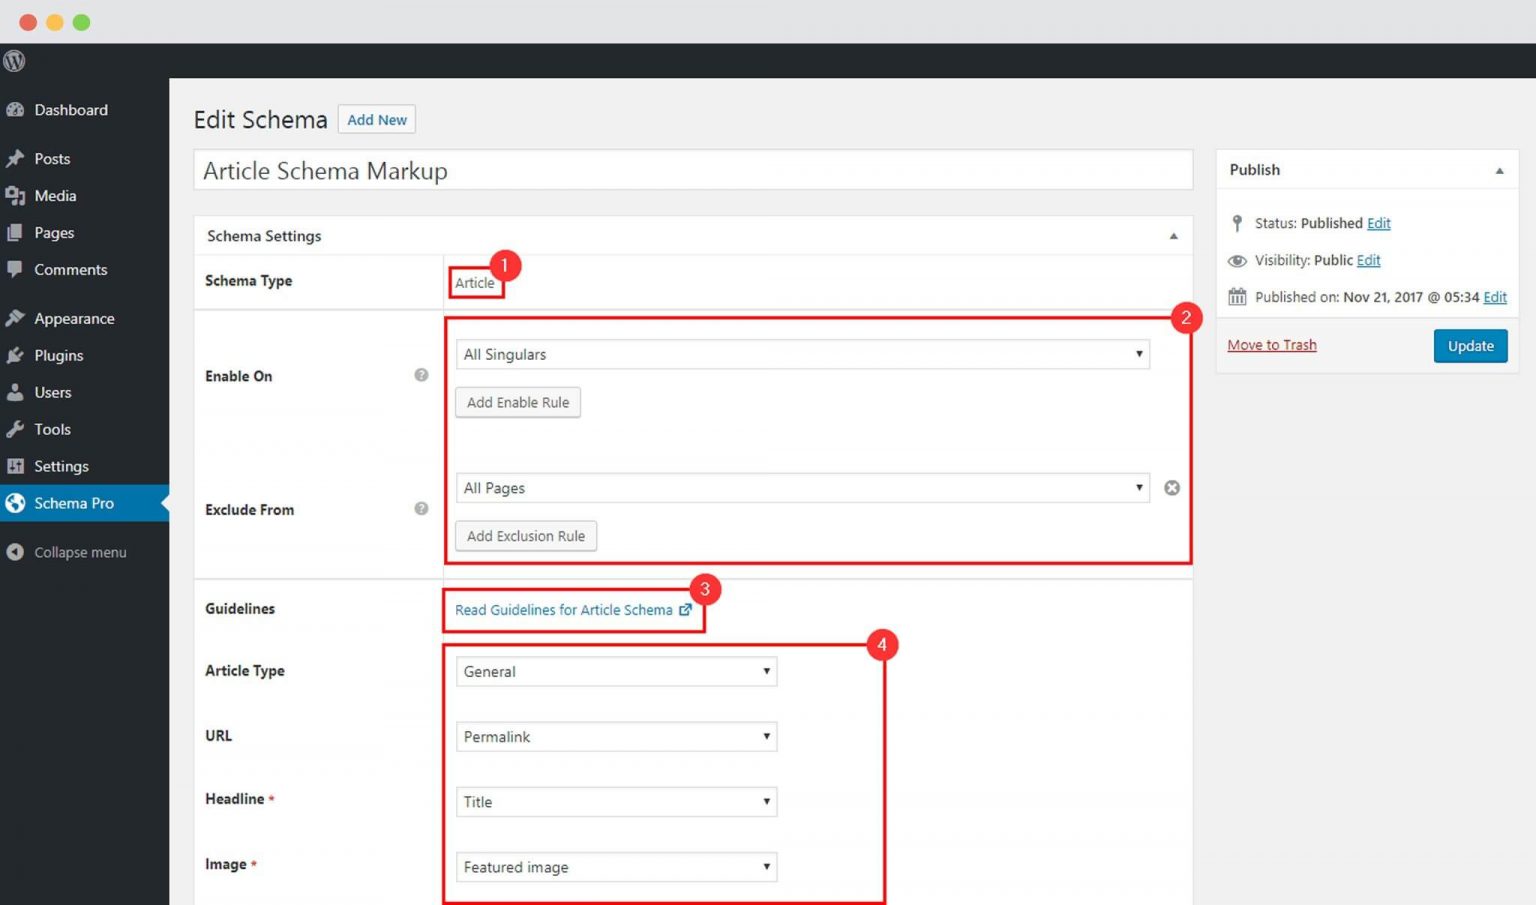Screen dimensions: 1536x905
Task: Click the WordPress logo icon
Action: tap(14, 61)
